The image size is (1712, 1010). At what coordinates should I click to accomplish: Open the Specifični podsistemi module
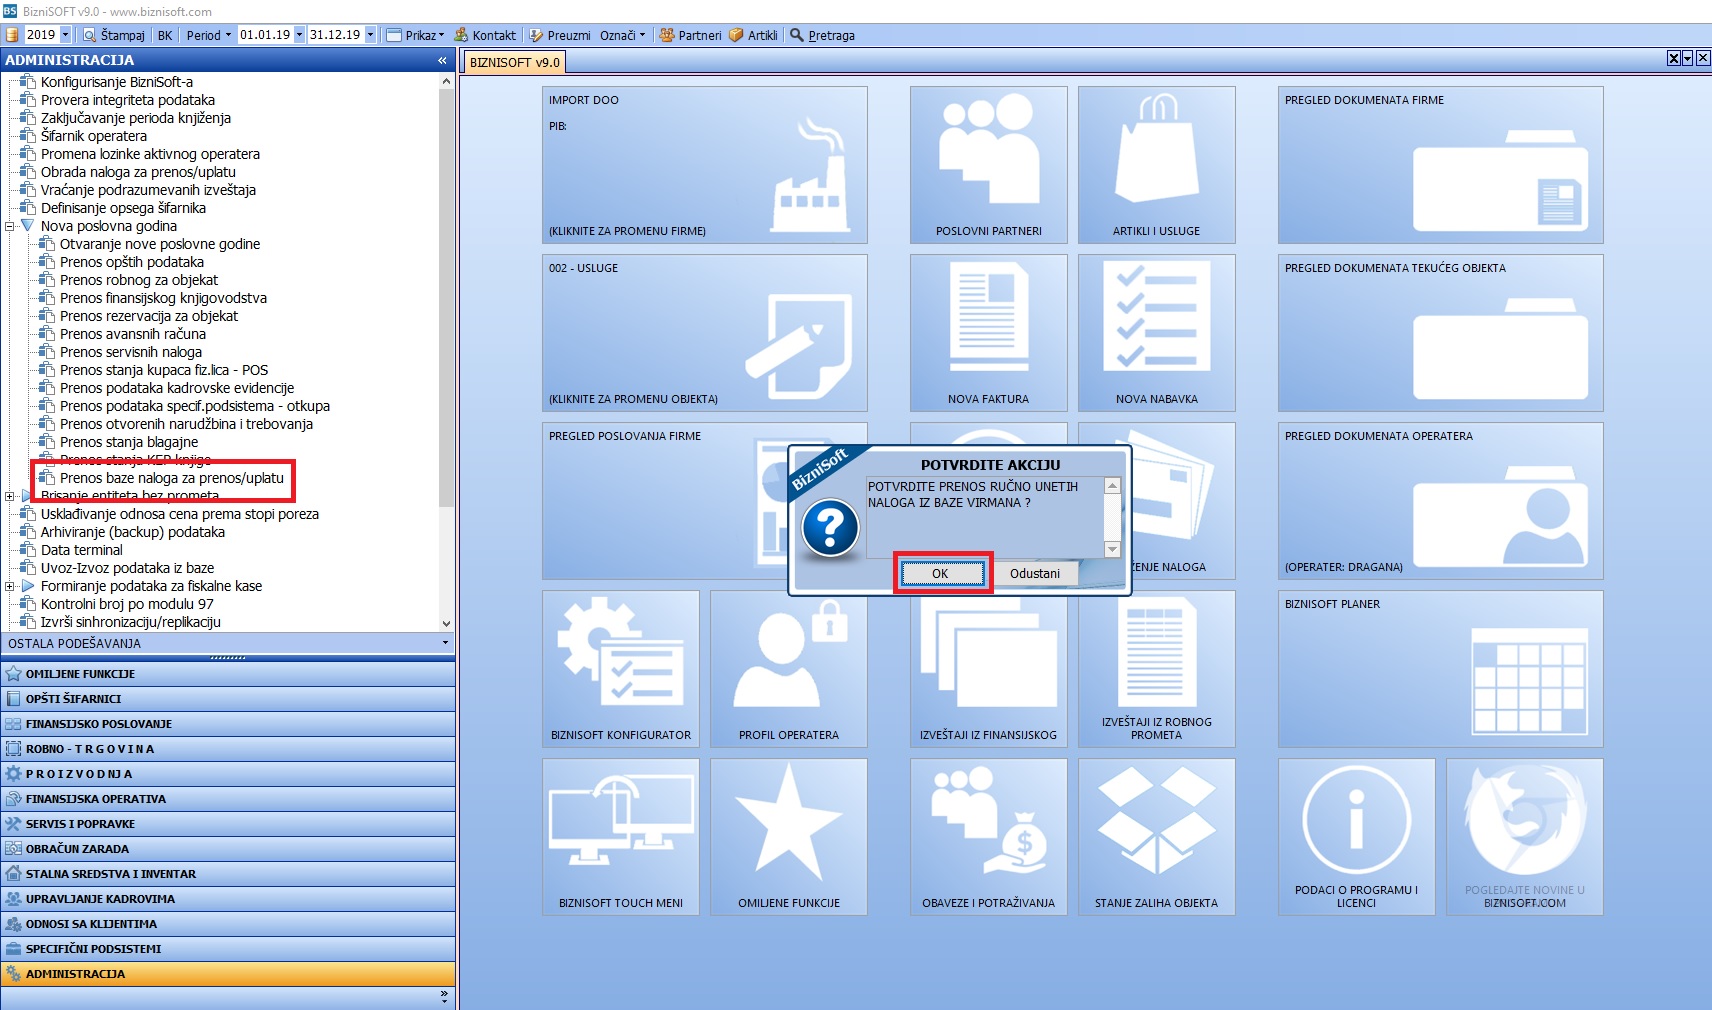tap(228, 949)
